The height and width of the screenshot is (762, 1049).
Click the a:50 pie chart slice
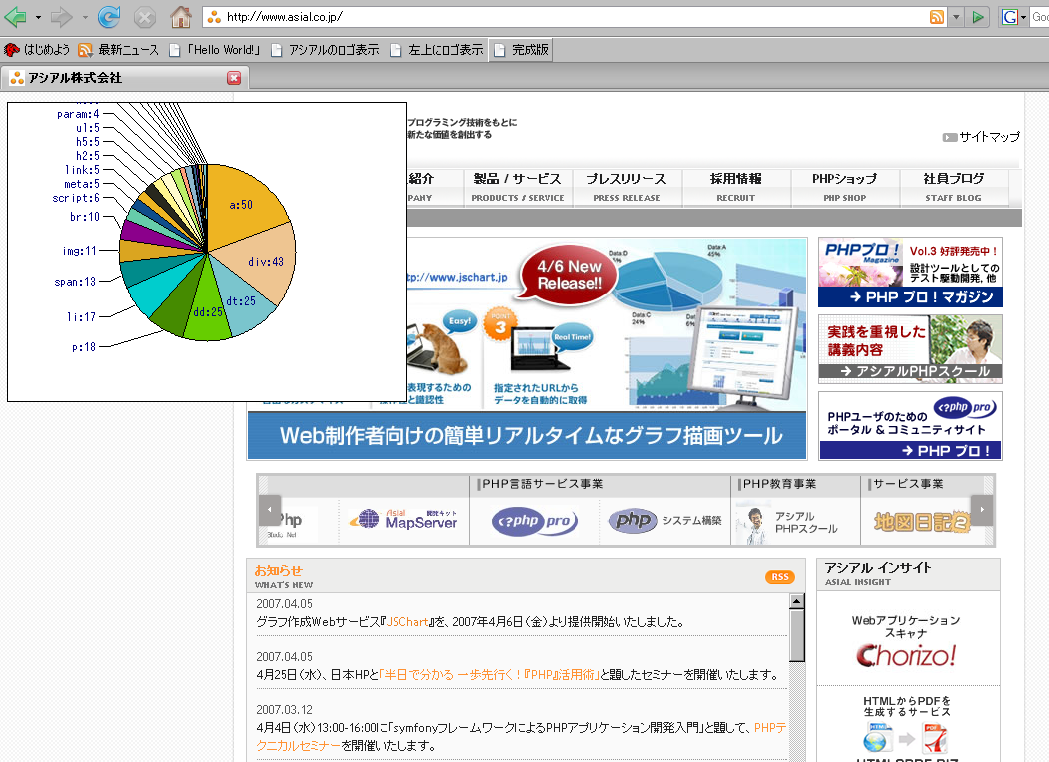tap(243, 205)
